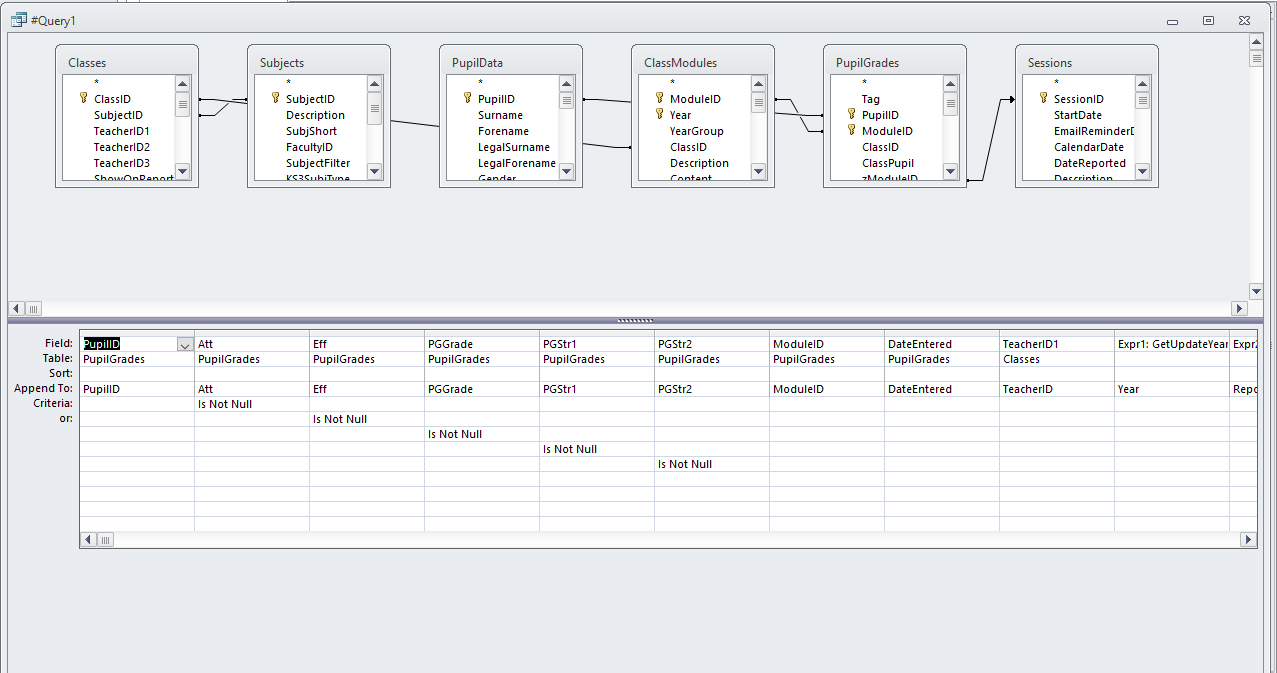Select SubjectID key field in Subjects table
Screen dimensions: 1277x673
310,99
